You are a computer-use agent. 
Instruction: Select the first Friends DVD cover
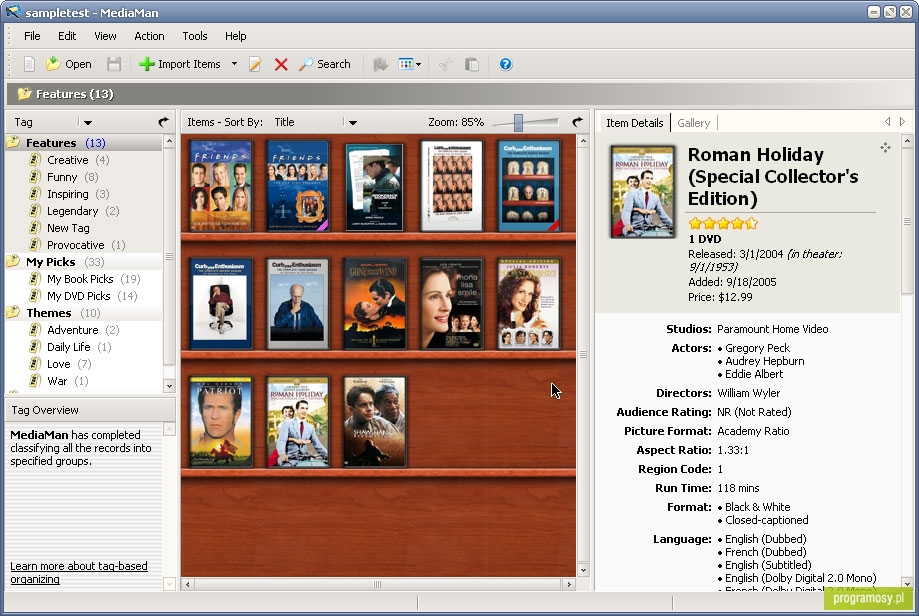coord(221,186)
